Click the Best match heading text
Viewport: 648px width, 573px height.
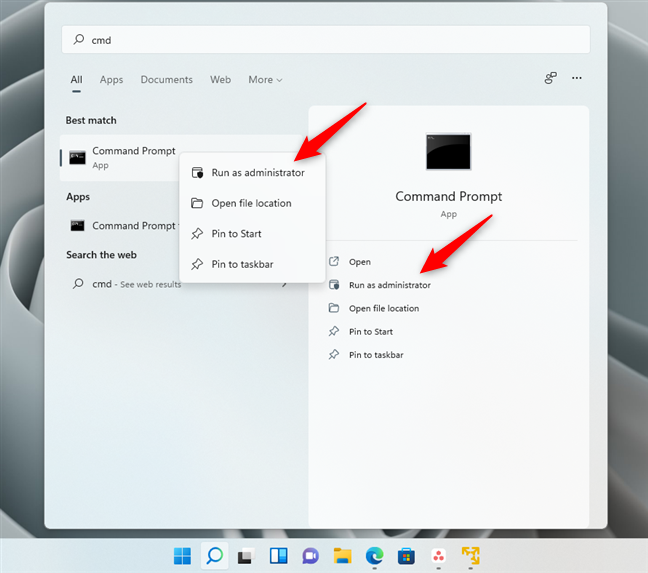(x=91, y=120)
